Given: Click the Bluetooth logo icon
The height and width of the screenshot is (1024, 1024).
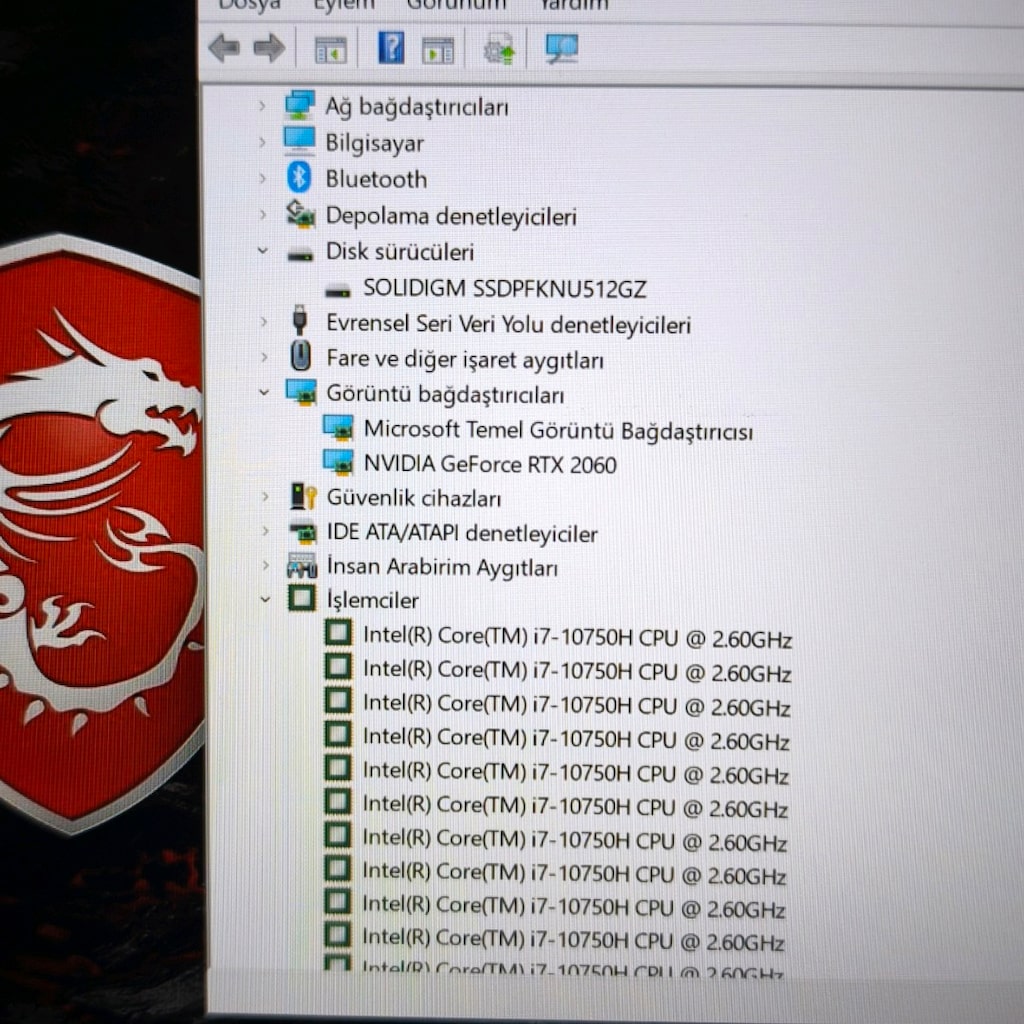Looking at the screenshot, I should (299, 177).
